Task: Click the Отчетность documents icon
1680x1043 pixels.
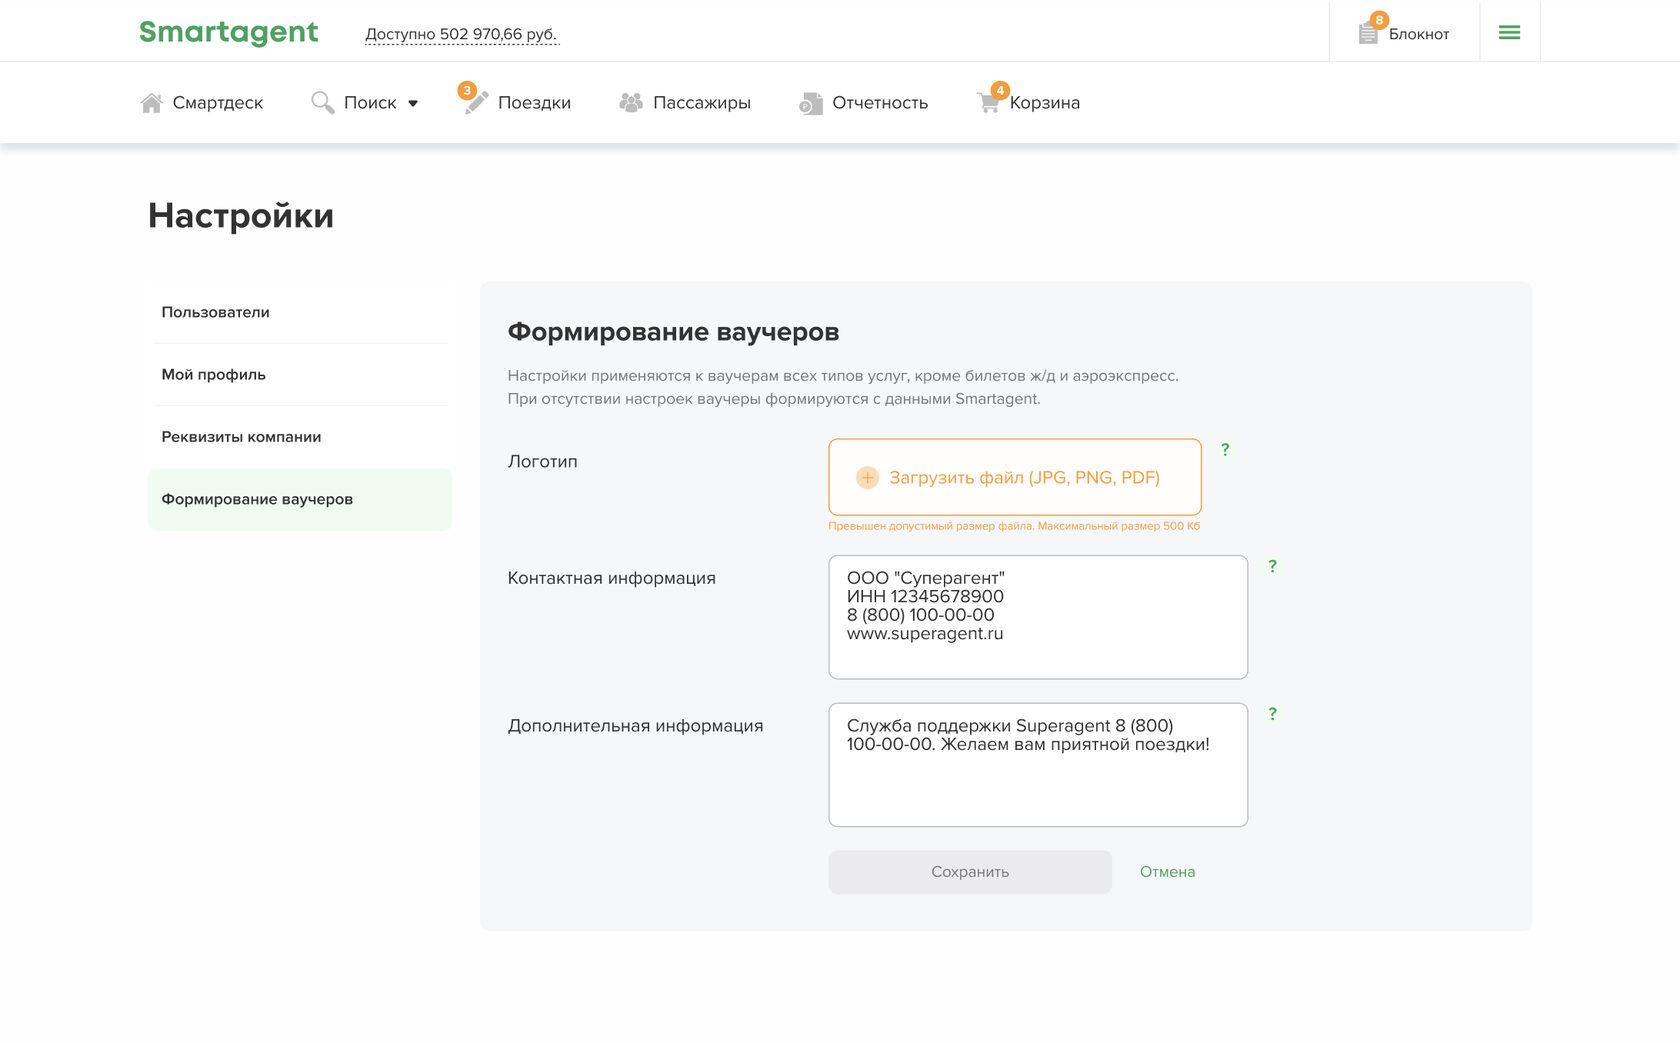Action: (x=810, y=103)
